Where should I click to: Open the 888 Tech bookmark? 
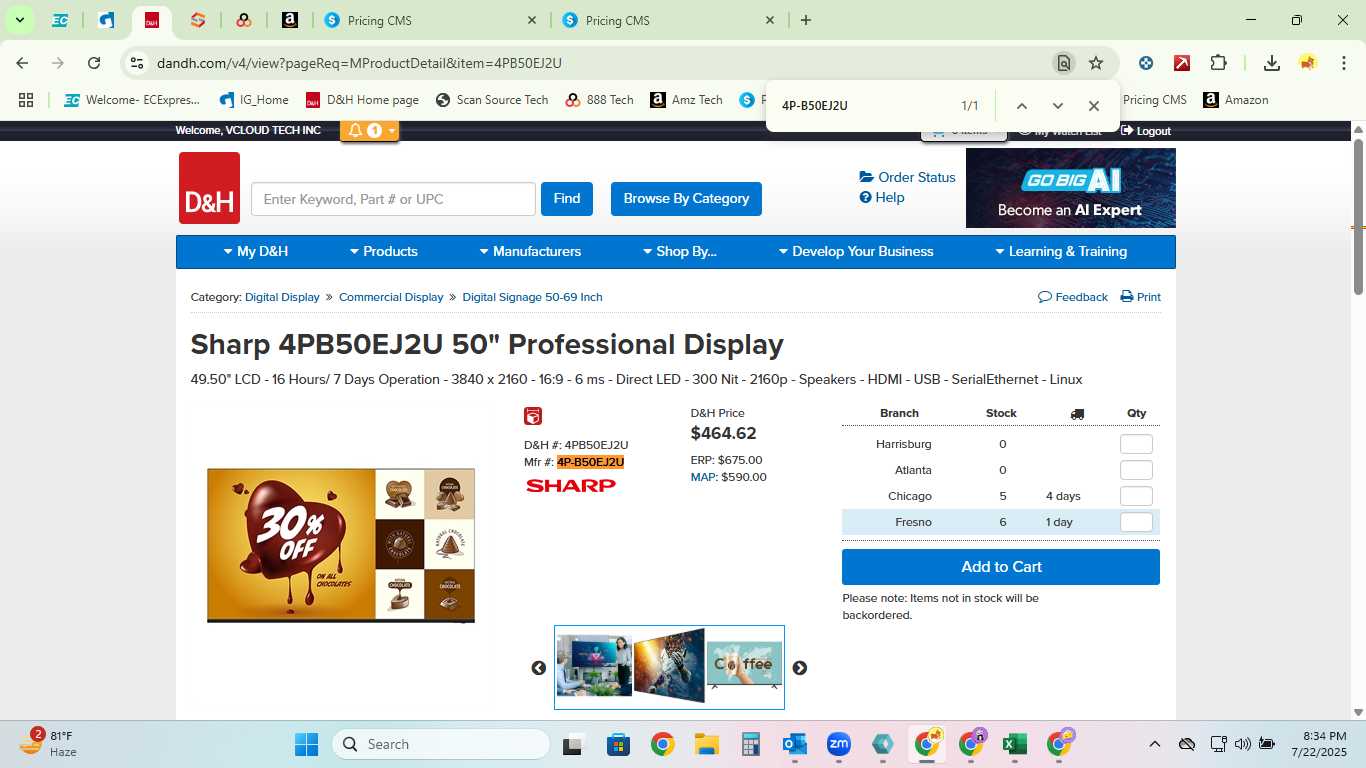(x=599, y=100)
